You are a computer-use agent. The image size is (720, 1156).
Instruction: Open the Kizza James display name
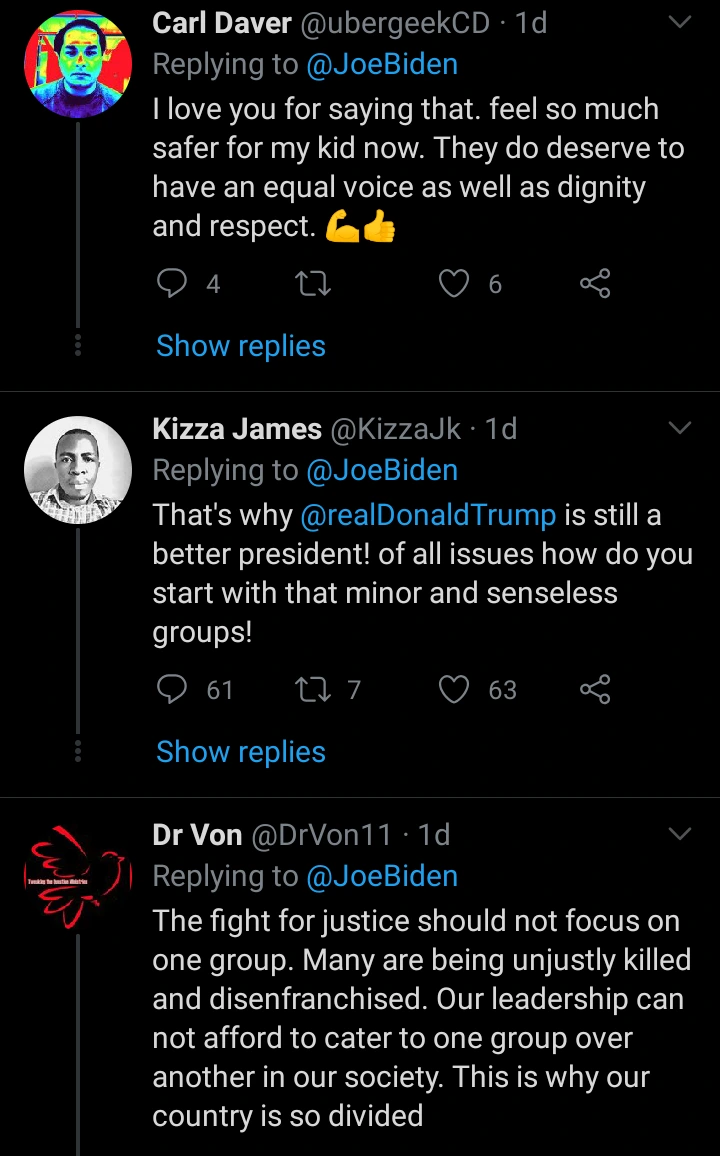point(237,429)
